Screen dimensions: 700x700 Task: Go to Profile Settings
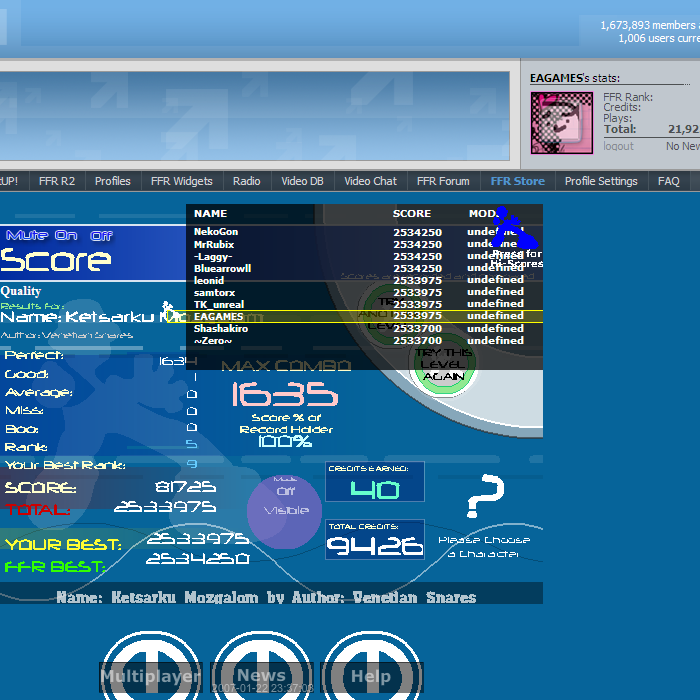click(601, 181)
